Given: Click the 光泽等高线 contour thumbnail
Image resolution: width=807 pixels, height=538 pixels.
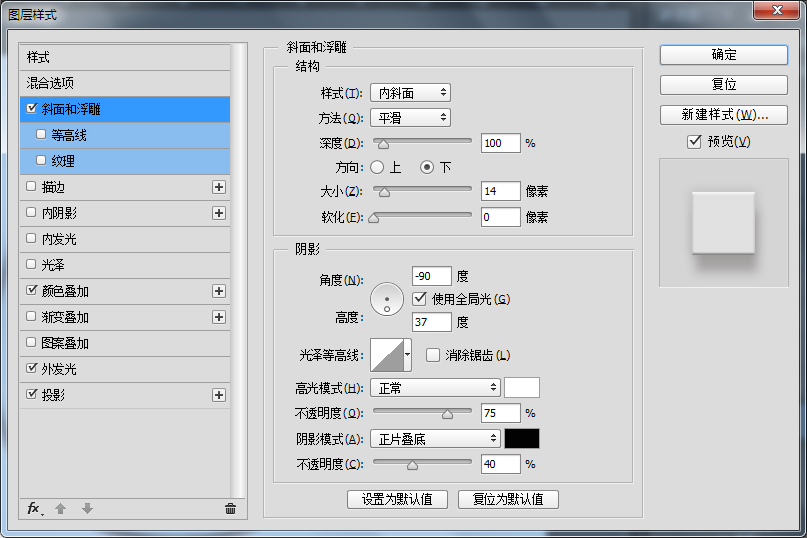Looking at the screenshot, I should tap(387, 355).
